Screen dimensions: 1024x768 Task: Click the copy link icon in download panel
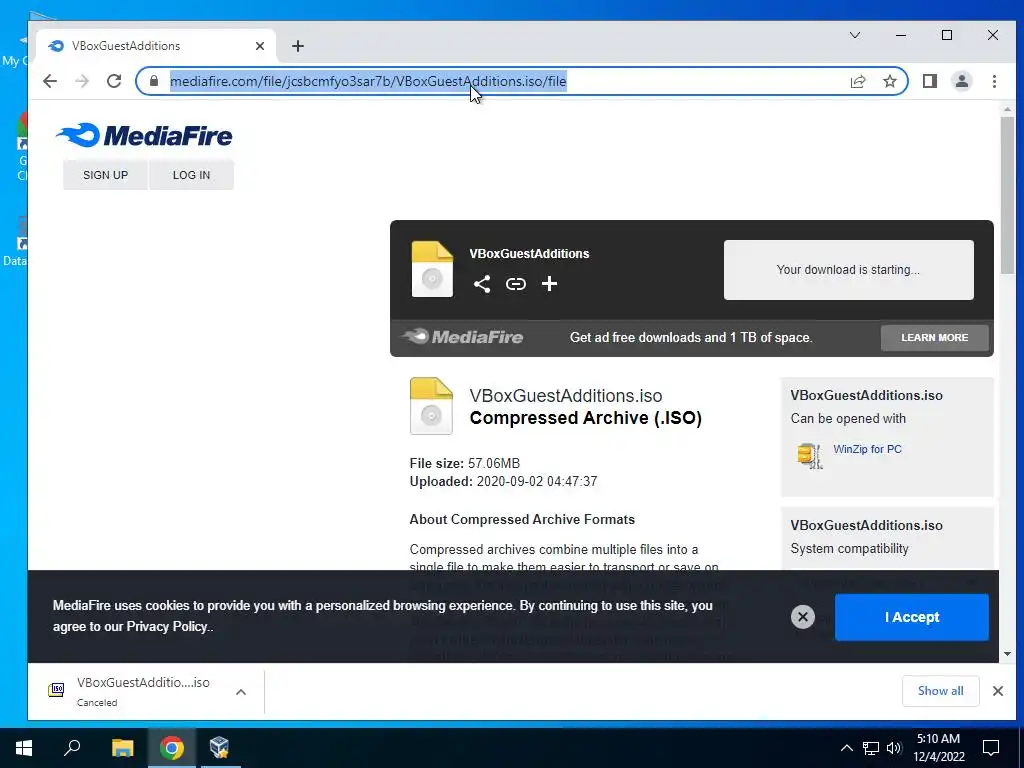(516, 284)
